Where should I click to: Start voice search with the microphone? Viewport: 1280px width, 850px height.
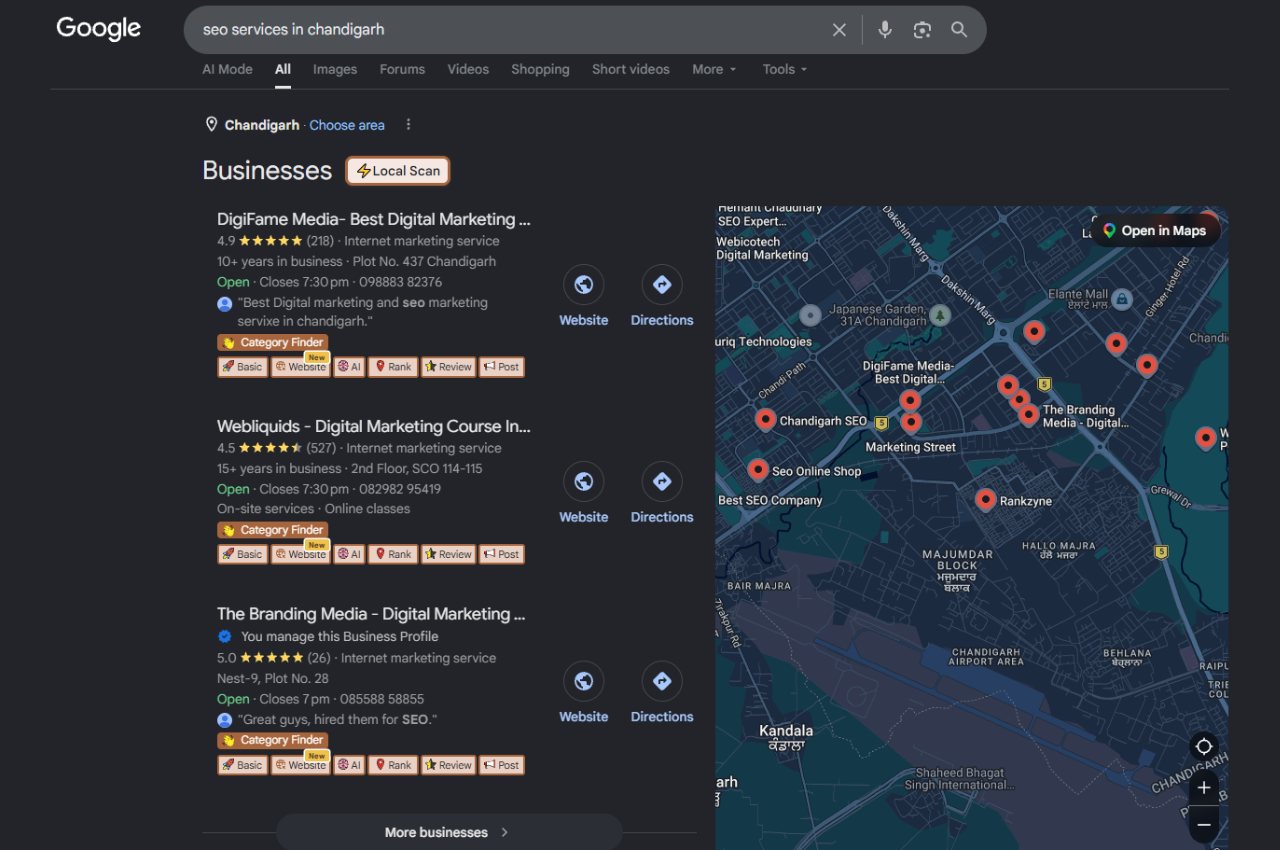[885, 30]
